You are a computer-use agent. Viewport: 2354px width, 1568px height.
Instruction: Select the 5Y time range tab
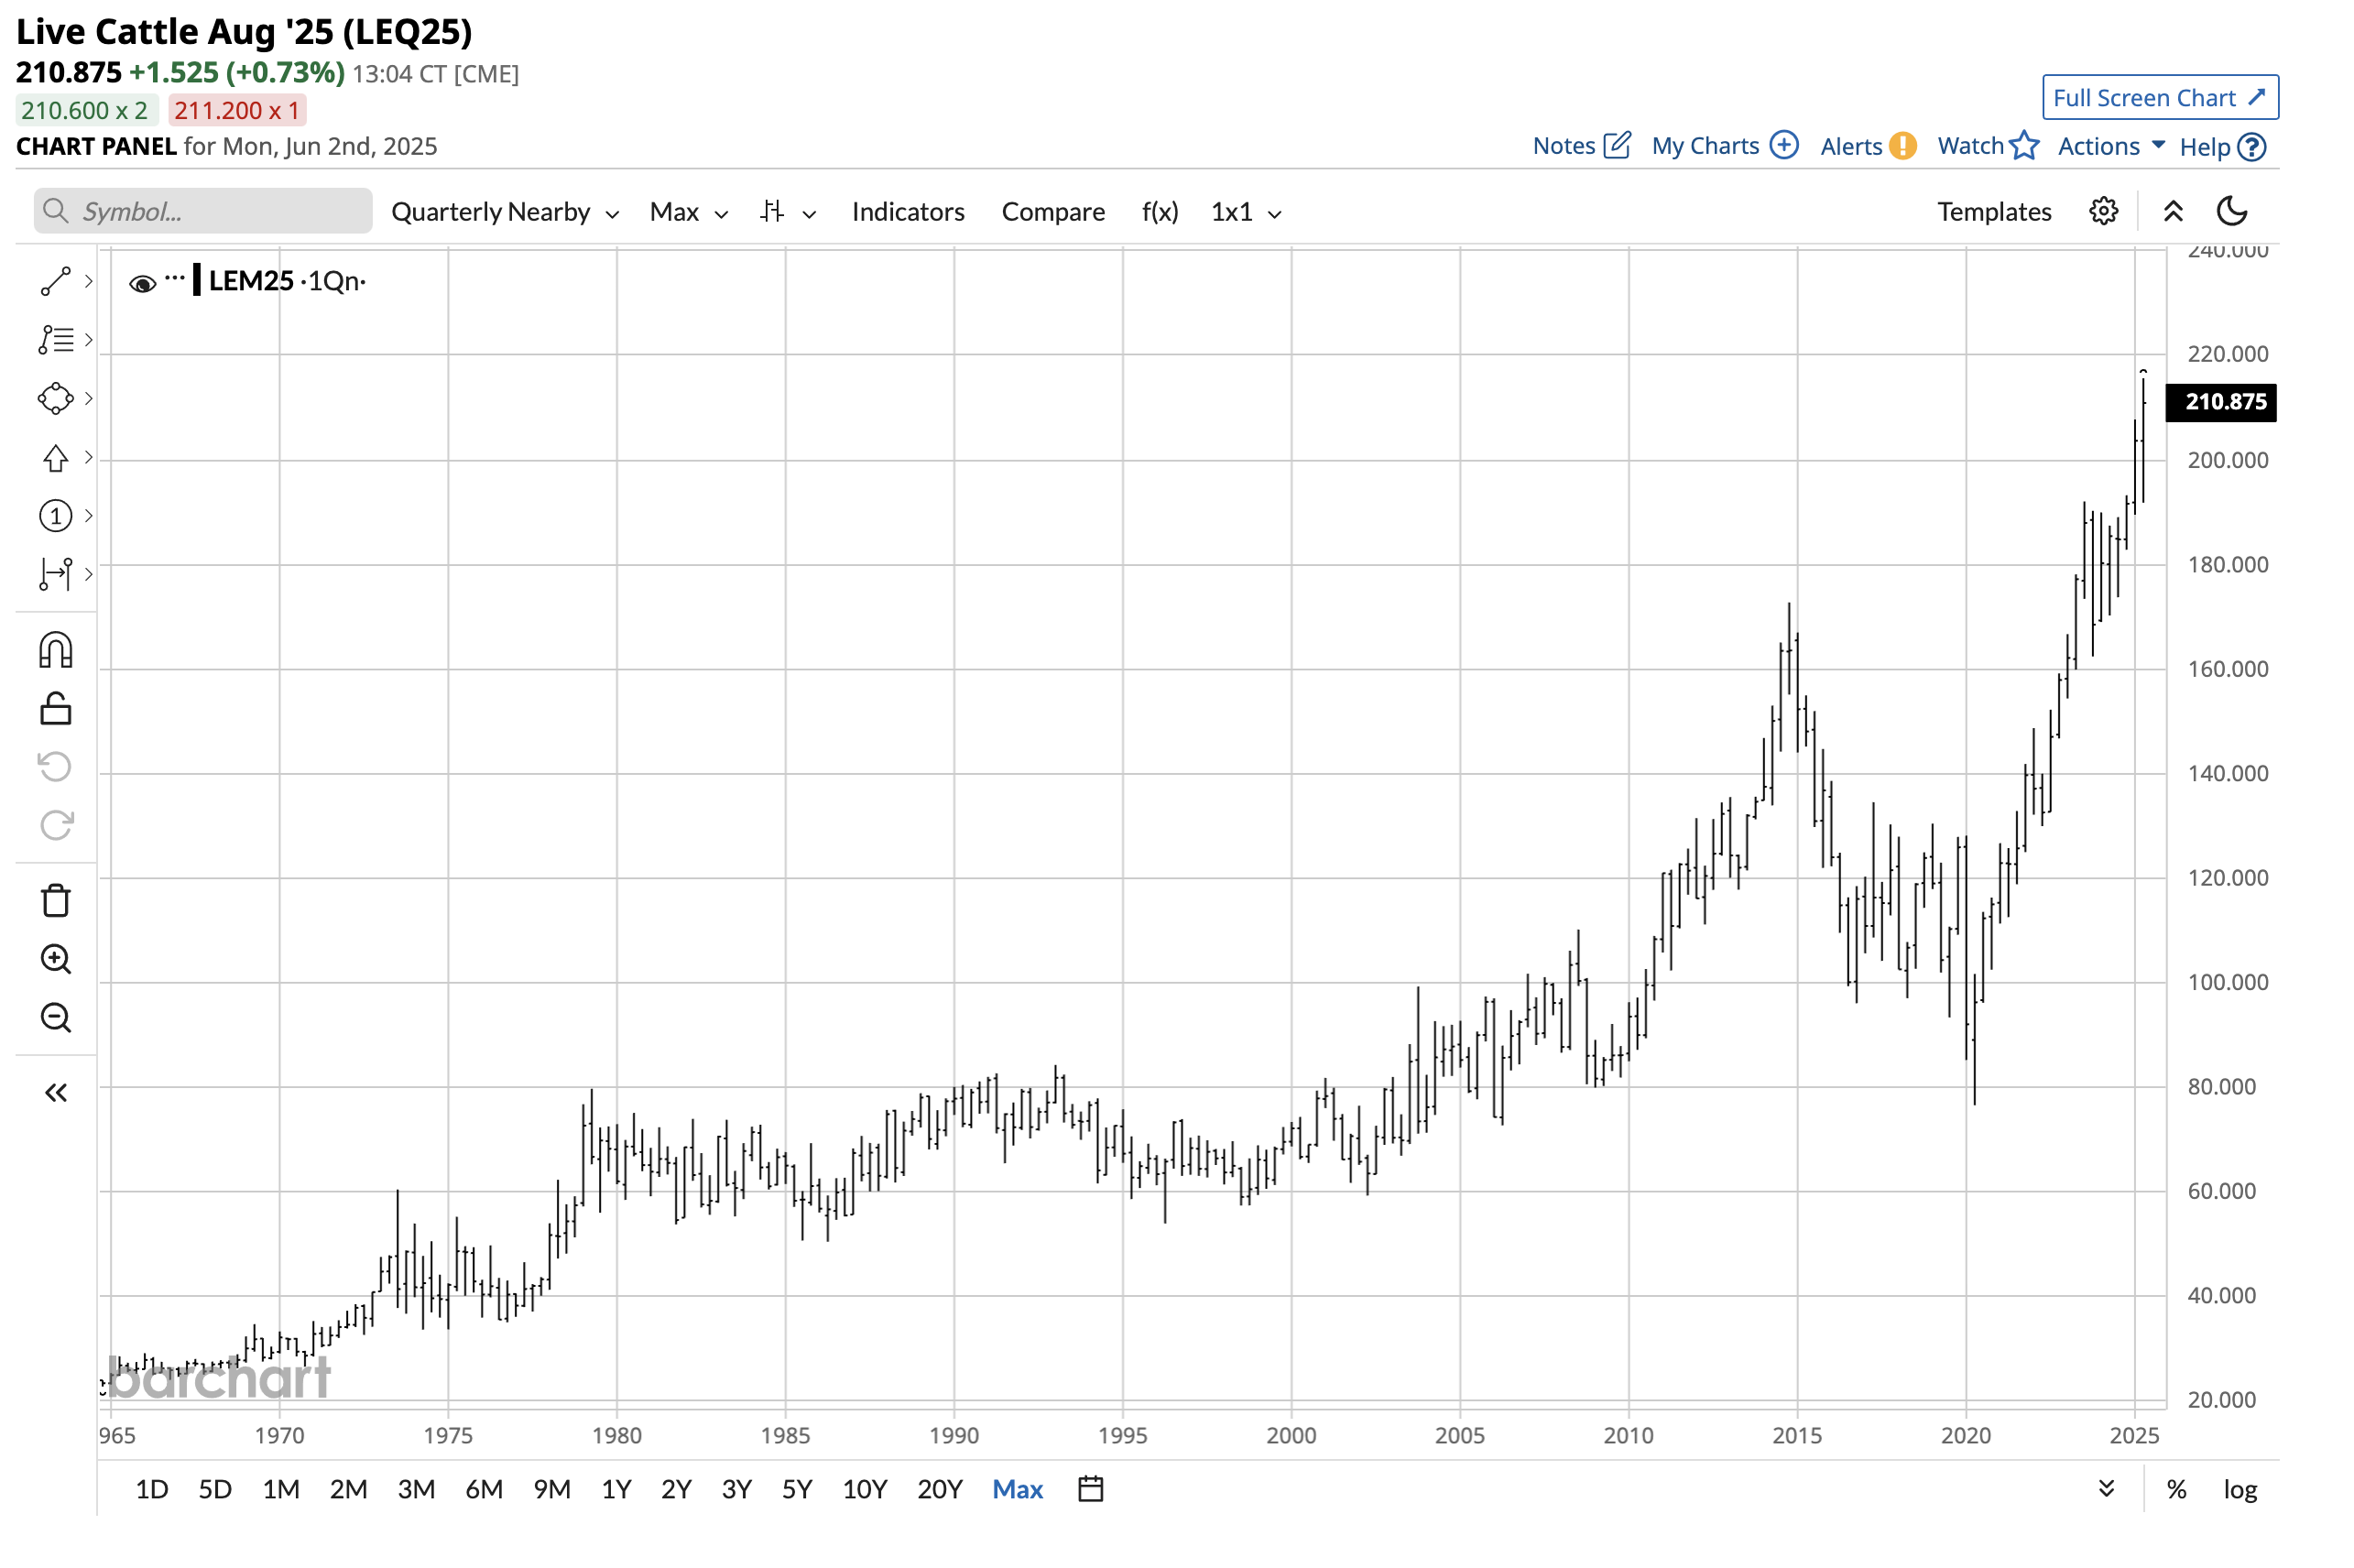click(x=796, y=1489)
